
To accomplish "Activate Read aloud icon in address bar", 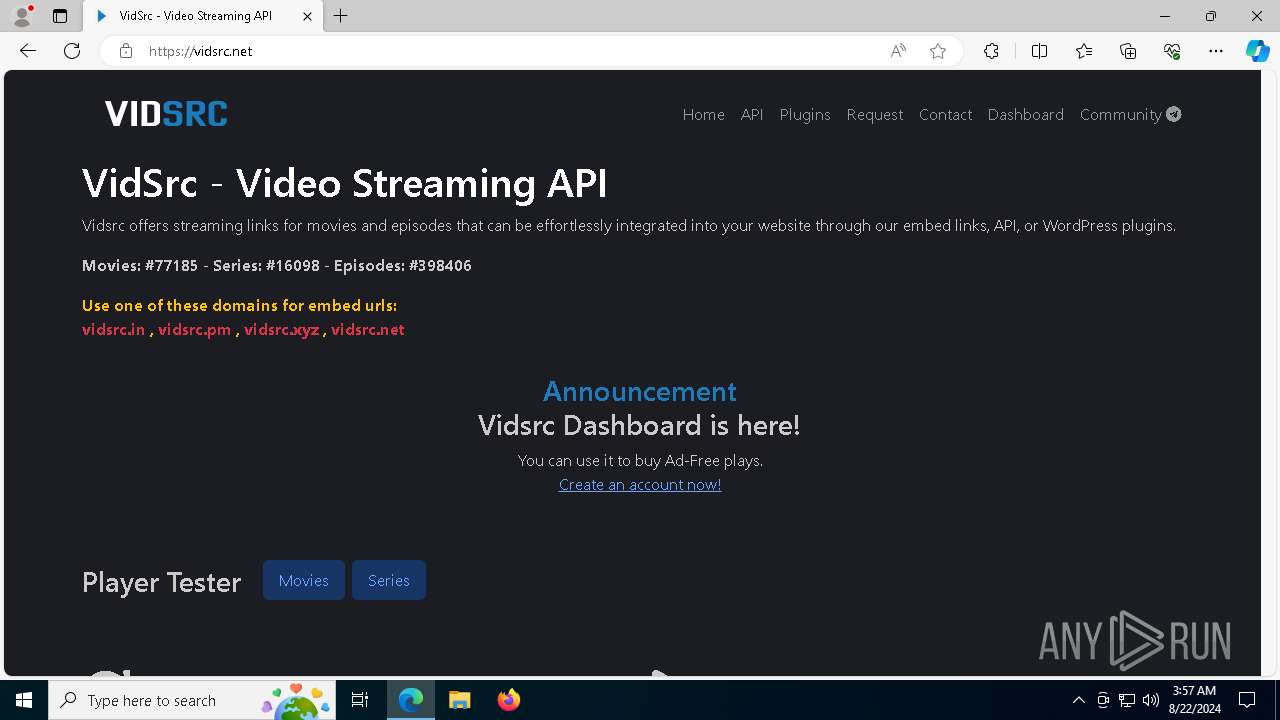I will tap(898, 51).
